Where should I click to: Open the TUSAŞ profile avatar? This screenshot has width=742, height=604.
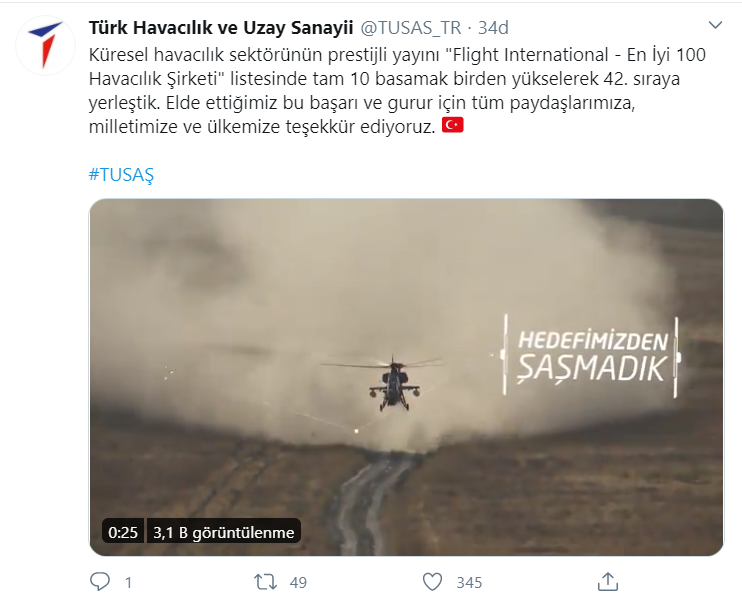pos(45,46)
